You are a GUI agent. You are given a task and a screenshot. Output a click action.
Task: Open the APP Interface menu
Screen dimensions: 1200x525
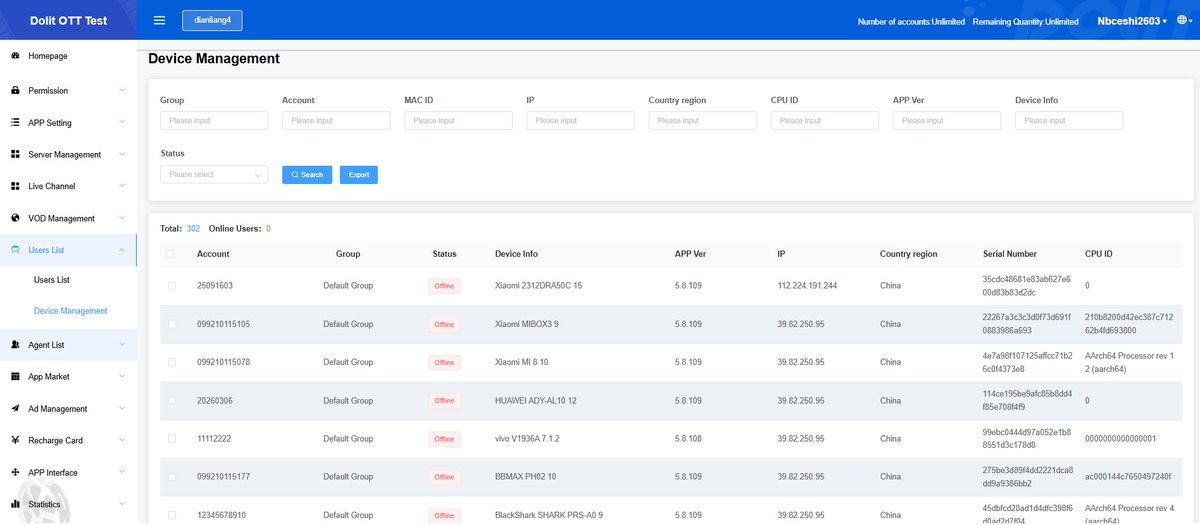68,472
